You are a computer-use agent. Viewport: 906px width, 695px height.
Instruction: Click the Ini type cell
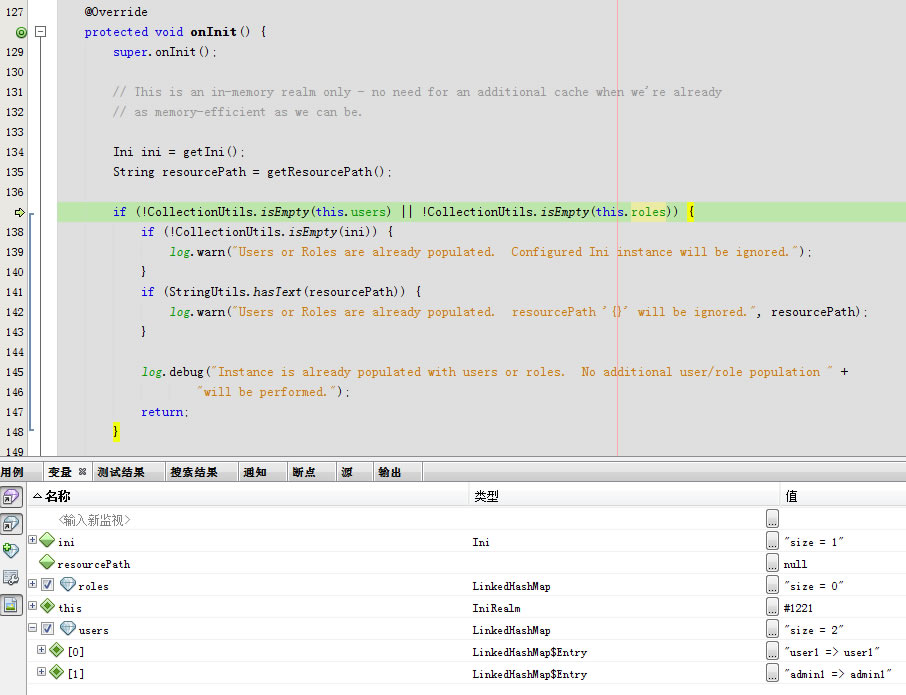tap(481, 542)
